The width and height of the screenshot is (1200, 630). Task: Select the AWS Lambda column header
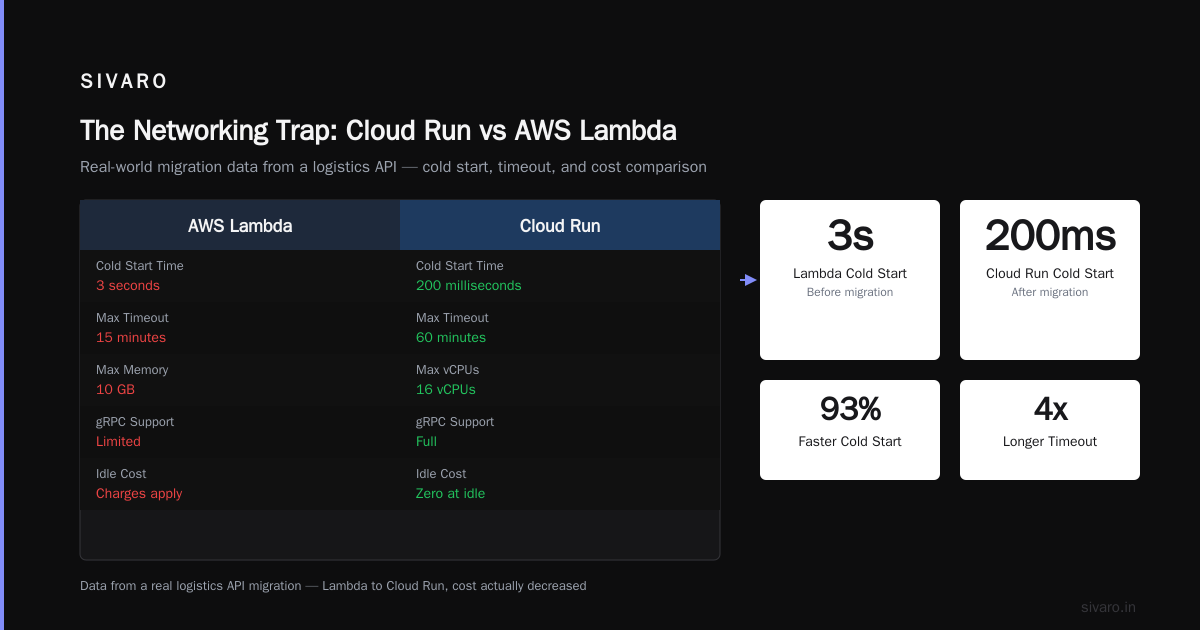[240, 225]
